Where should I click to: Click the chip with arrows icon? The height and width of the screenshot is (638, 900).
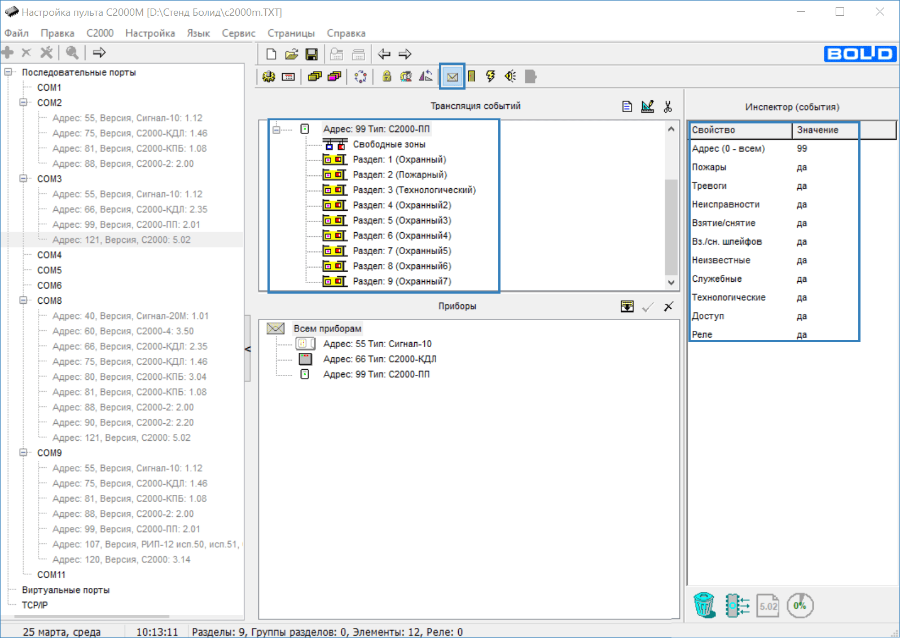click(x=737, y=605)
